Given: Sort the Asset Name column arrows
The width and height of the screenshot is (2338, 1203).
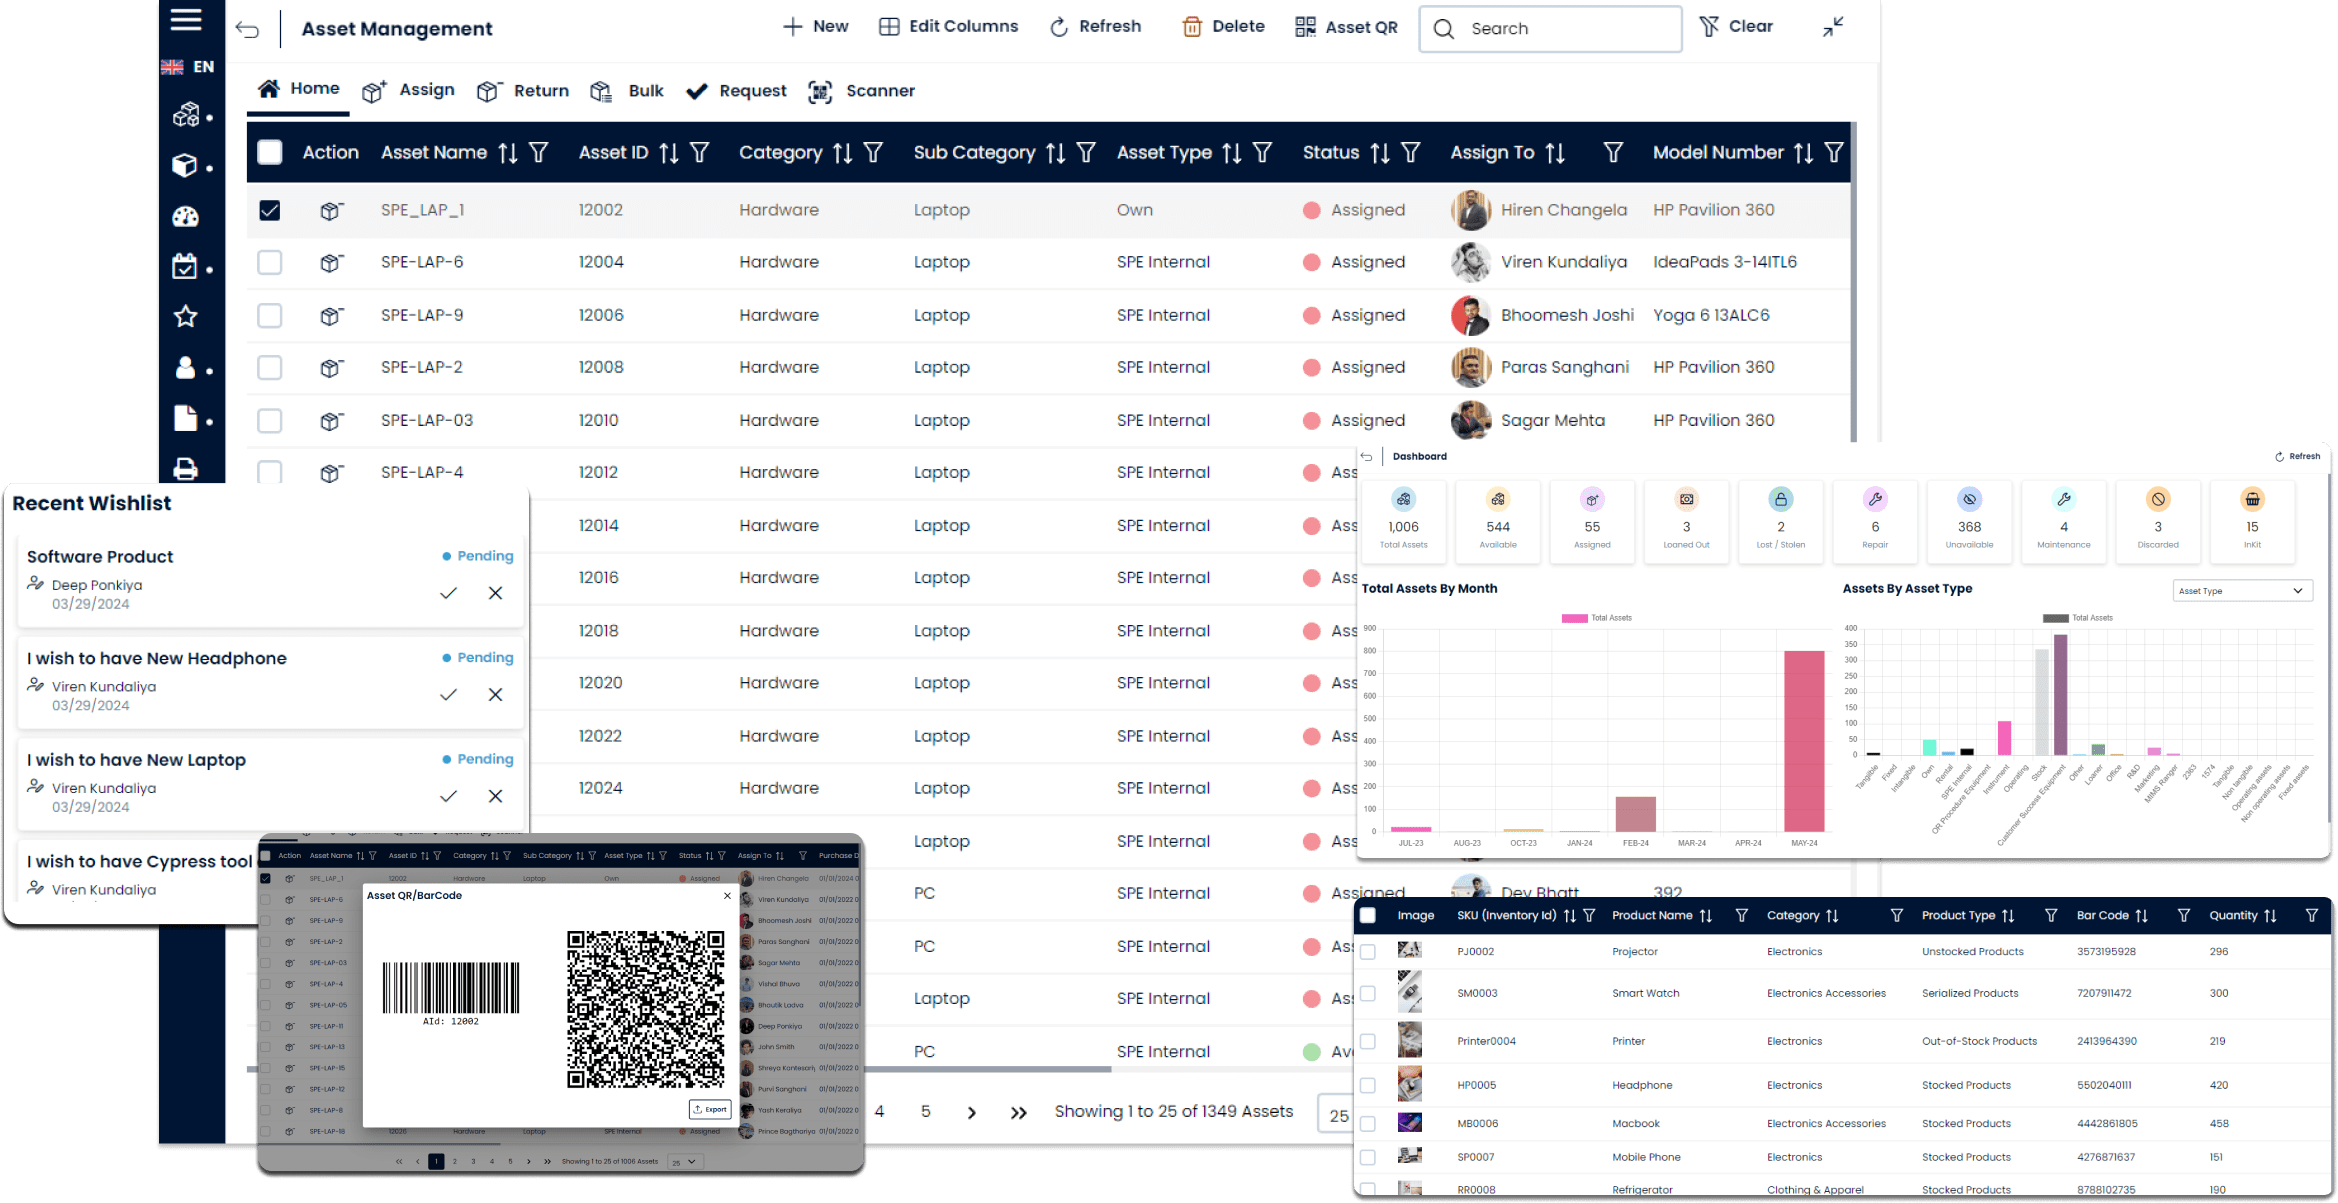Looking at the screenshot, I should 508,152.
